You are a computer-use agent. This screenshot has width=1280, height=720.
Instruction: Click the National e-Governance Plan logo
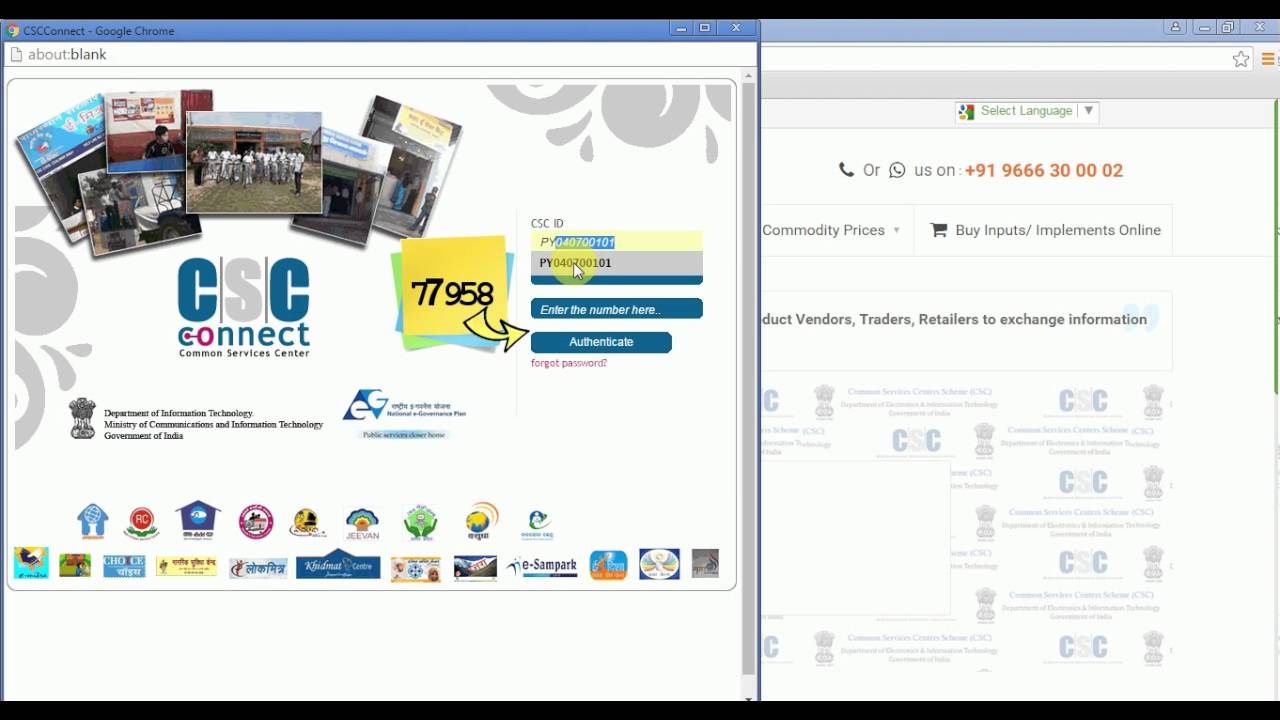pos(404,414)
